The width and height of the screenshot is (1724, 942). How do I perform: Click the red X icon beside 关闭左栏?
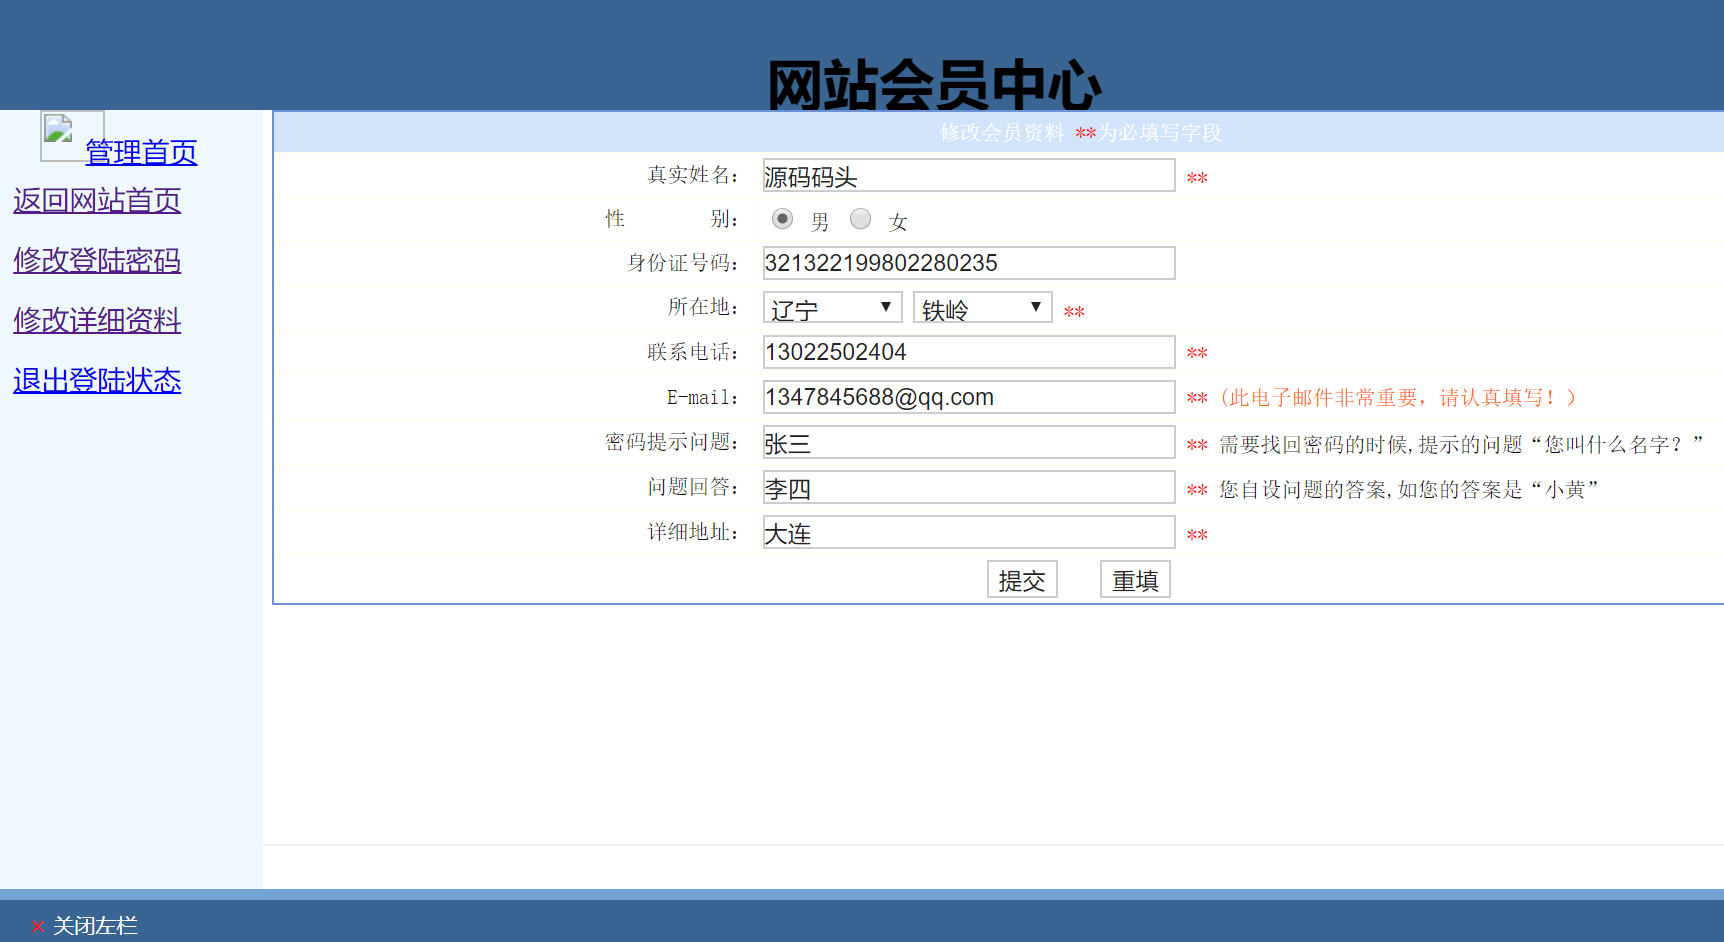(38, 926)
